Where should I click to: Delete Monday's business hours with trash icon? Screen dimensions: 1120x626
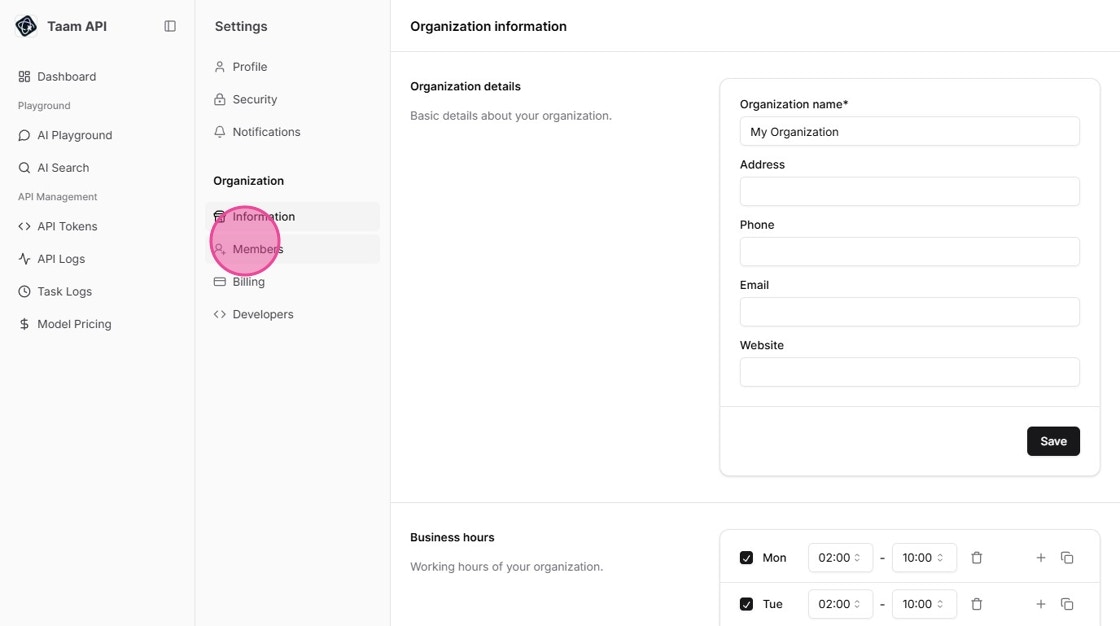976,557
